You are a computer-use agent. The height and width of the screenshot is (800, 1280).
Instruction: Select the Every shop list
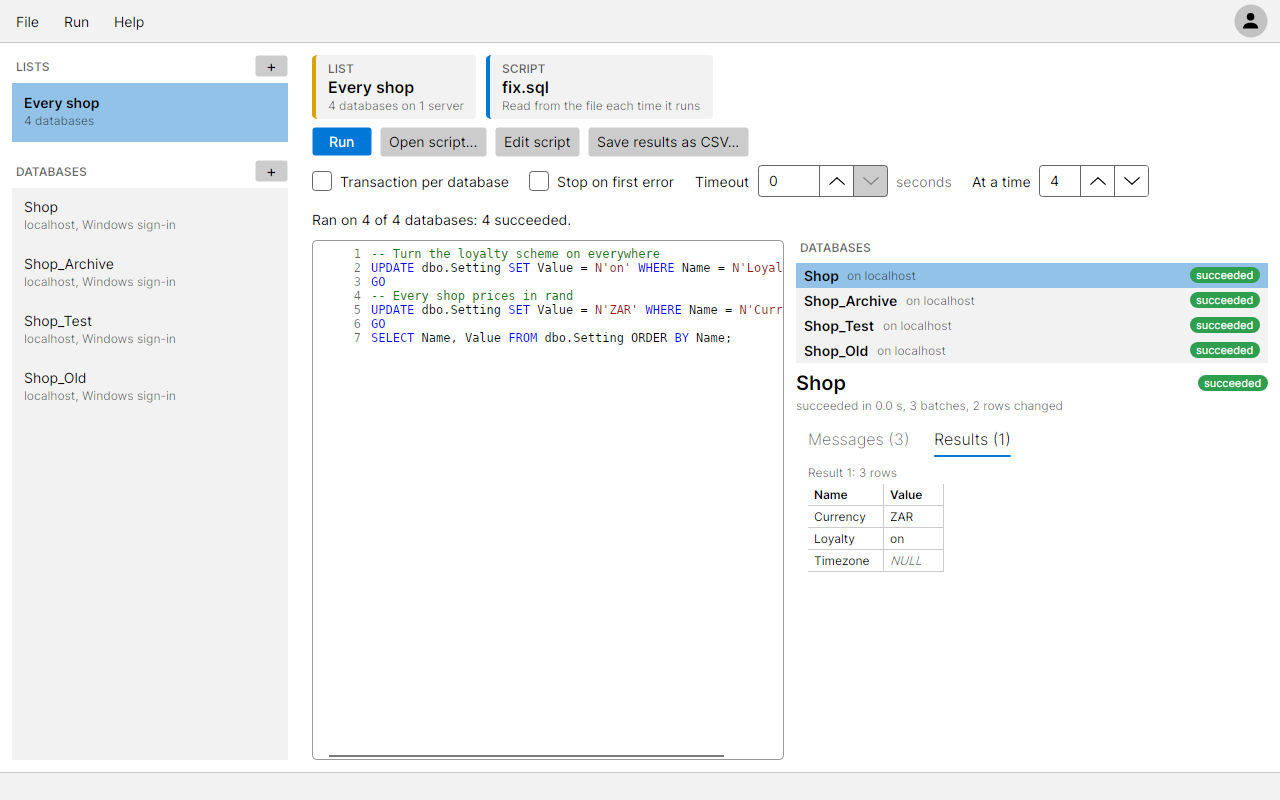coord(150,112)
